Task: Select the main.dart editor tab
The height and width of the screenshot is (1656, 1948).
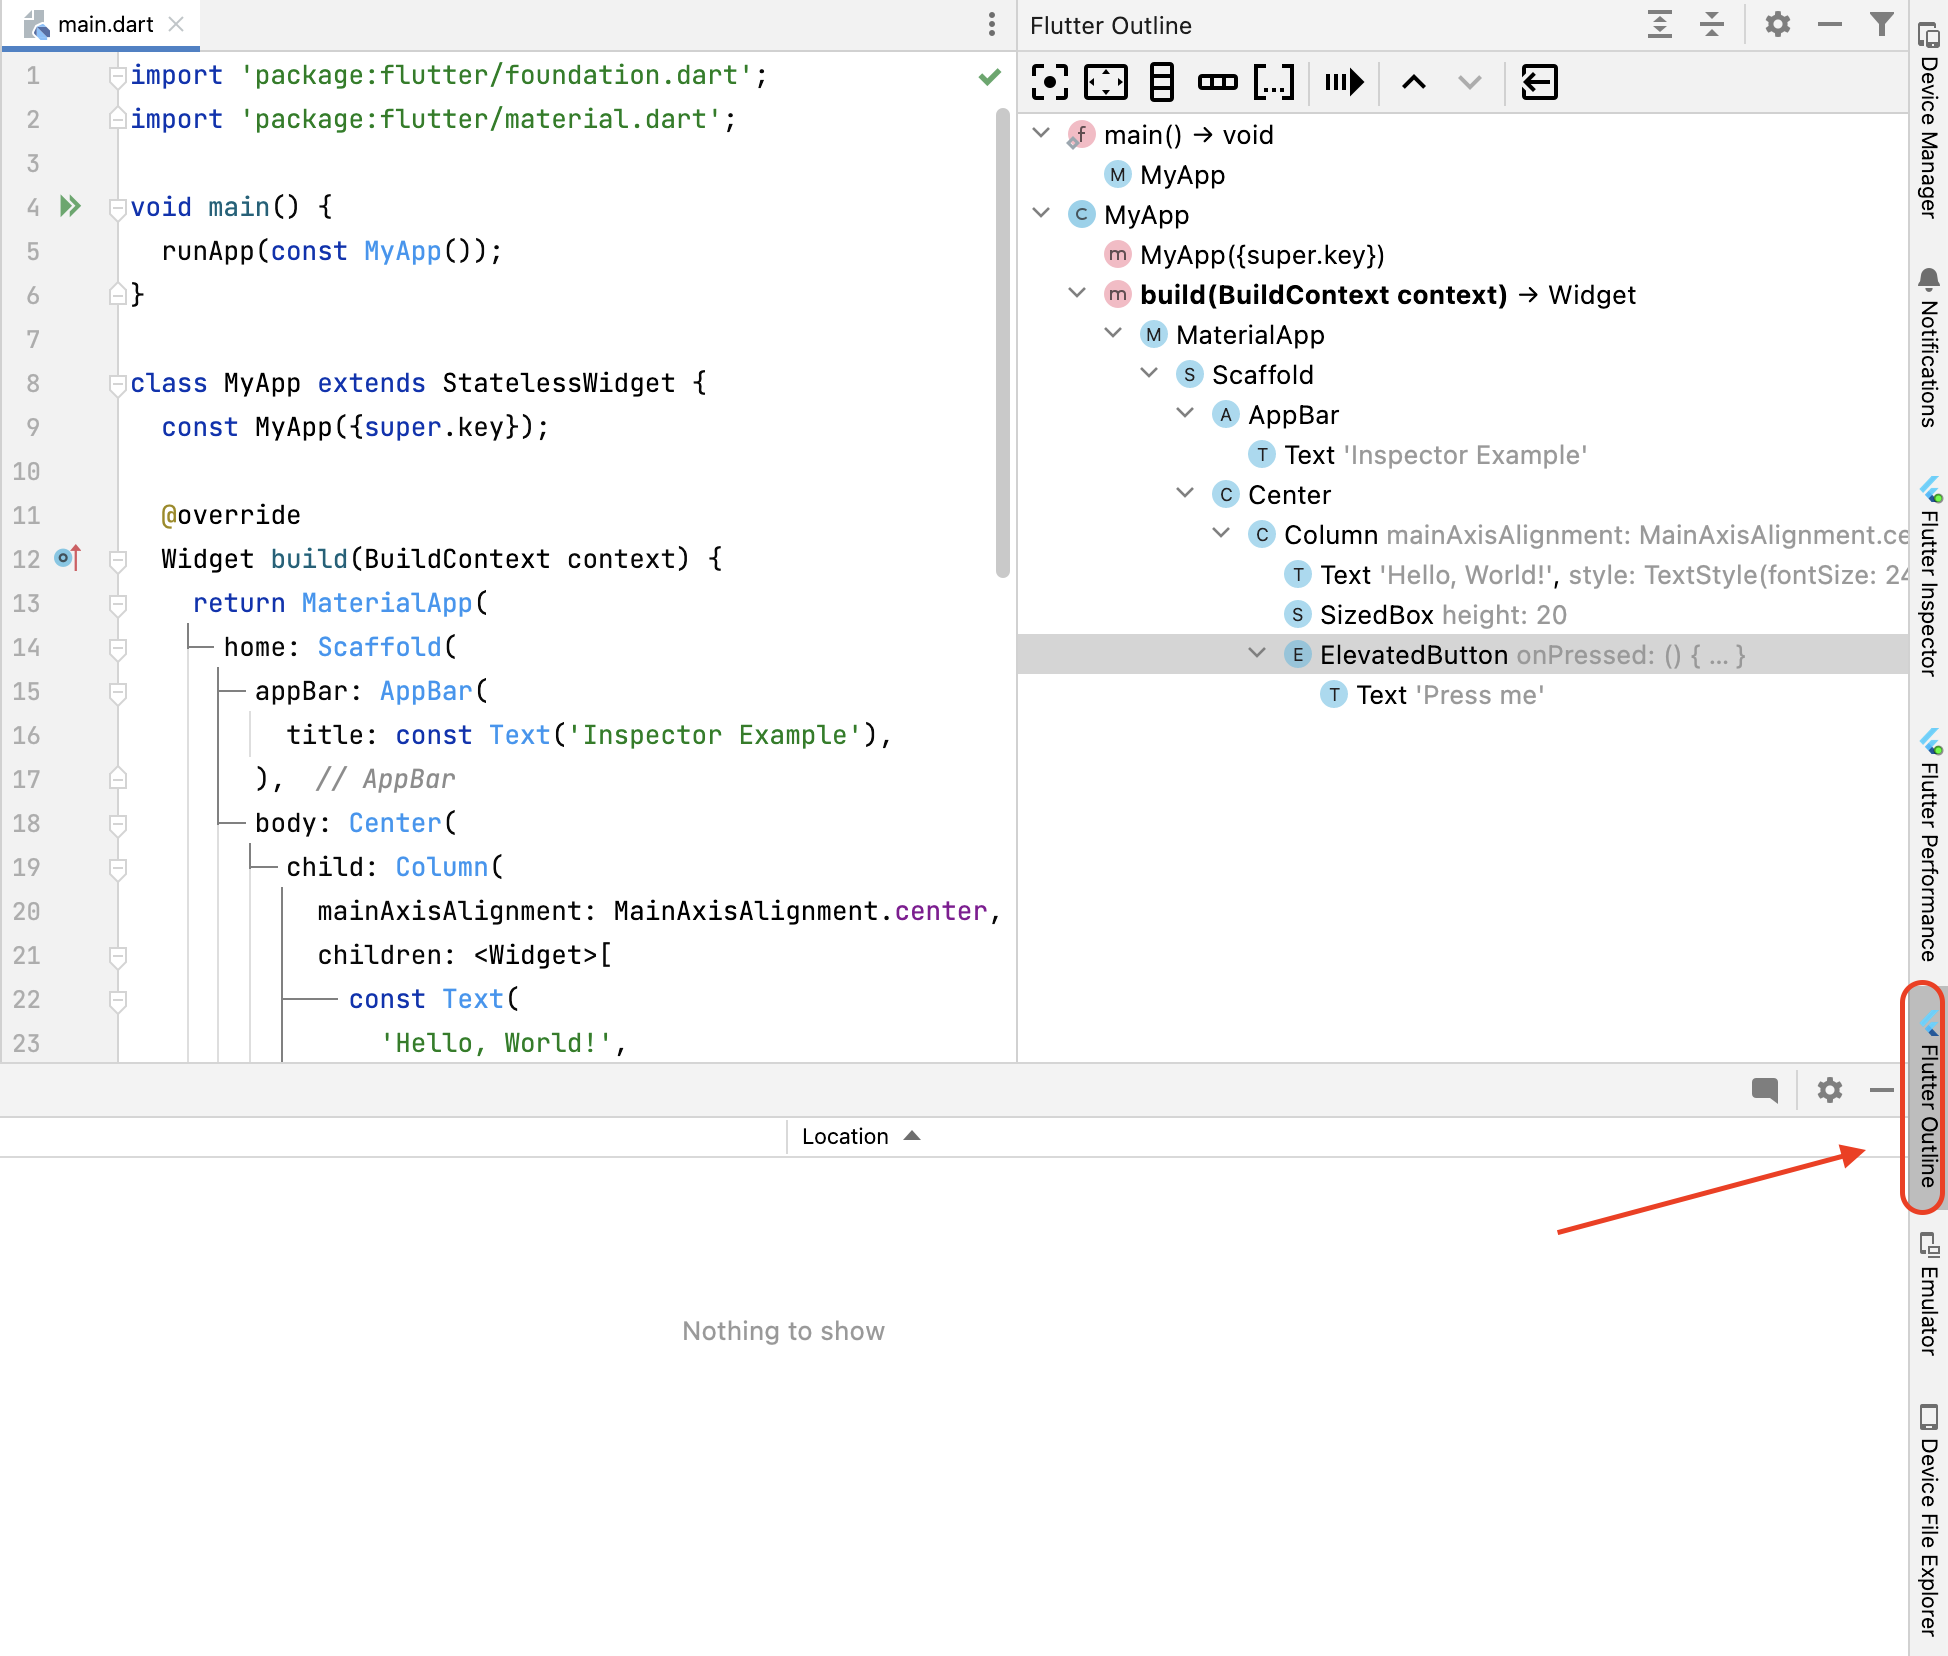Action: click(x=104, y=24)
